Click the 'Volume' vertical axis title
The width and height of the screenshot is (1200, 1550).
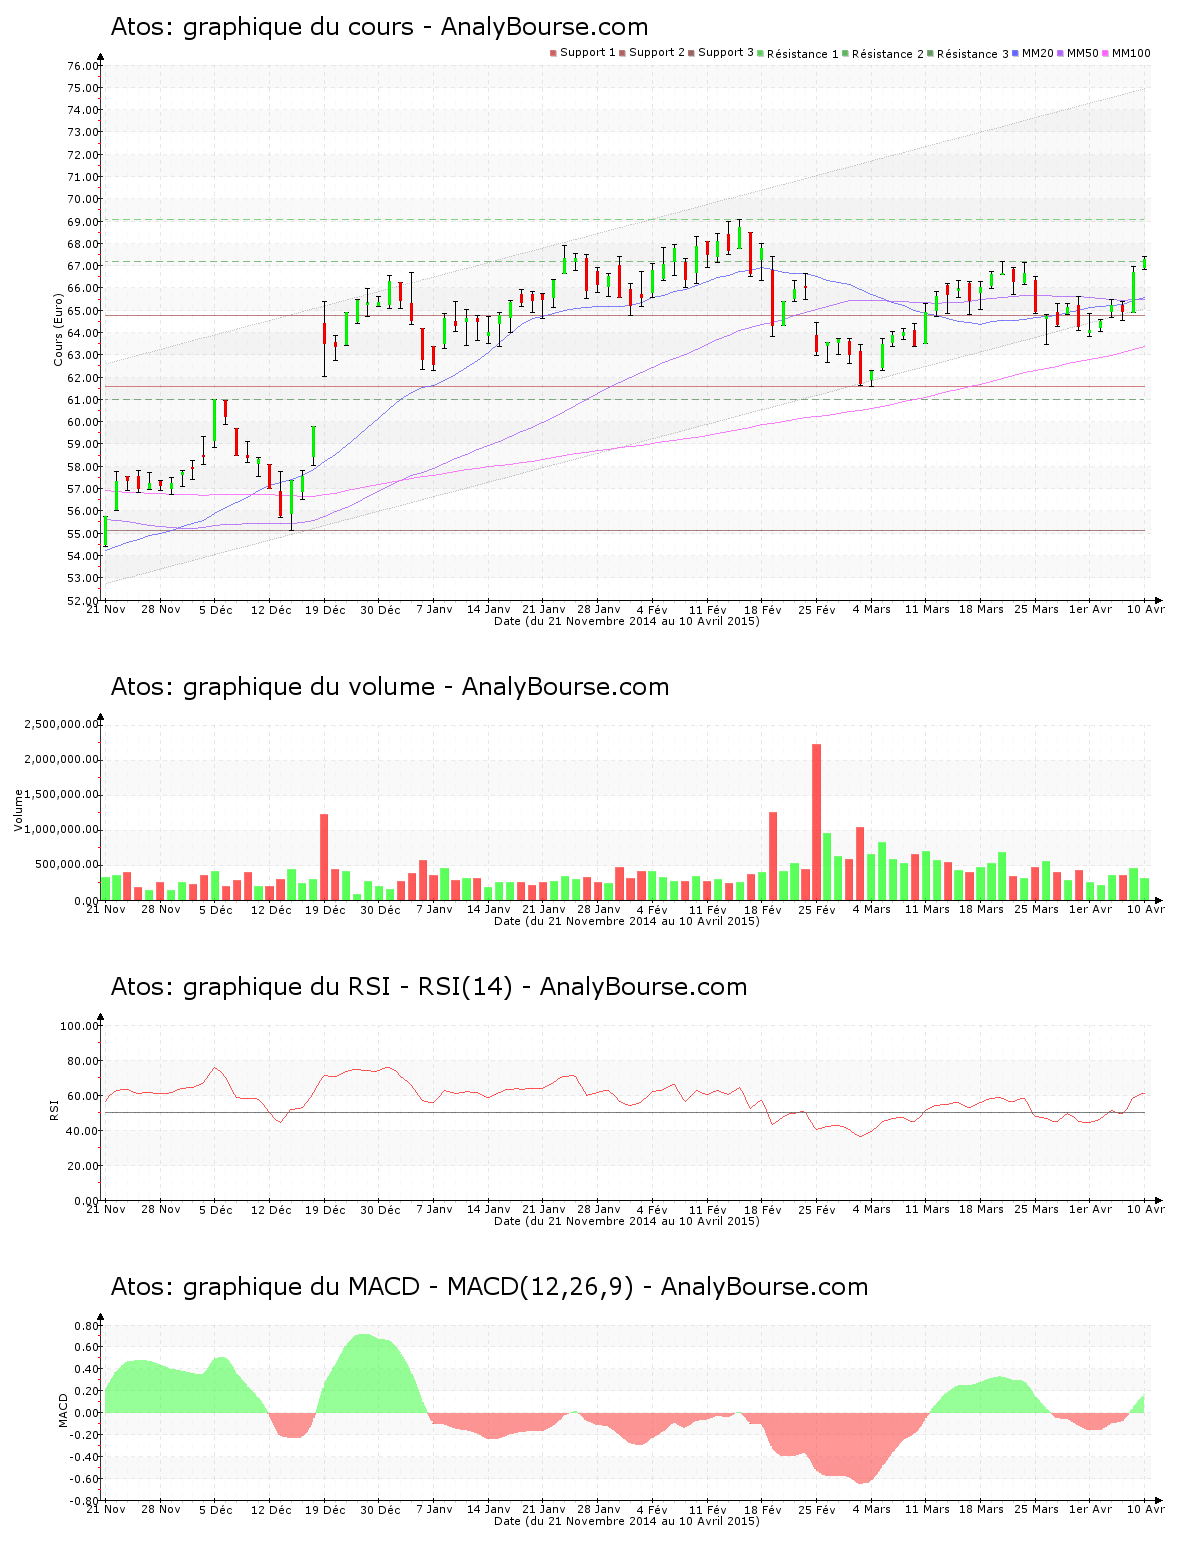[x=18, y=811]
